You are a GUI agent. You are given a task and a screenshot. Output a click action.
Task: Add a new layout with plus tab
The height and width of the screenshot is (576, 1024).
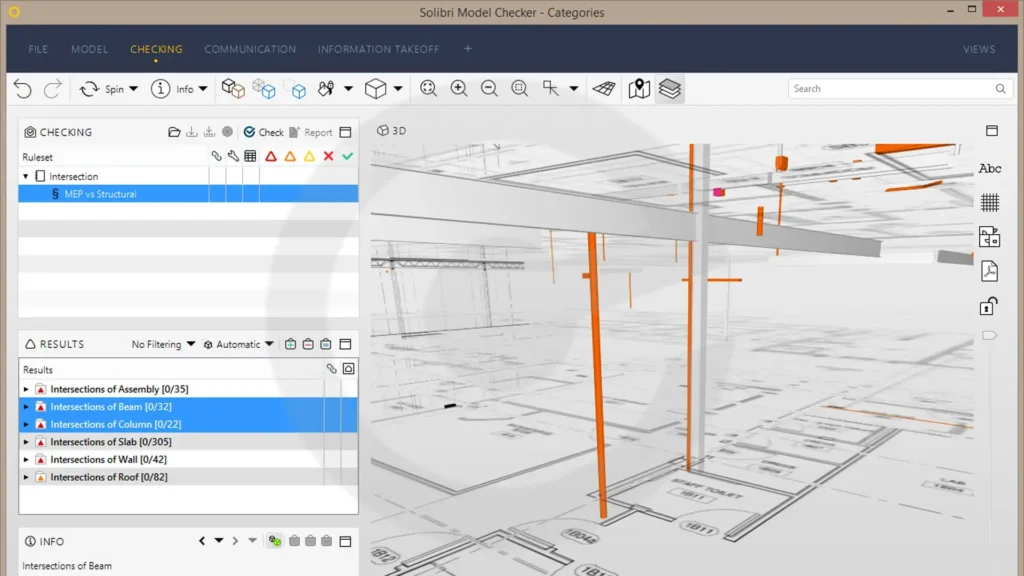tap(468, 49)
